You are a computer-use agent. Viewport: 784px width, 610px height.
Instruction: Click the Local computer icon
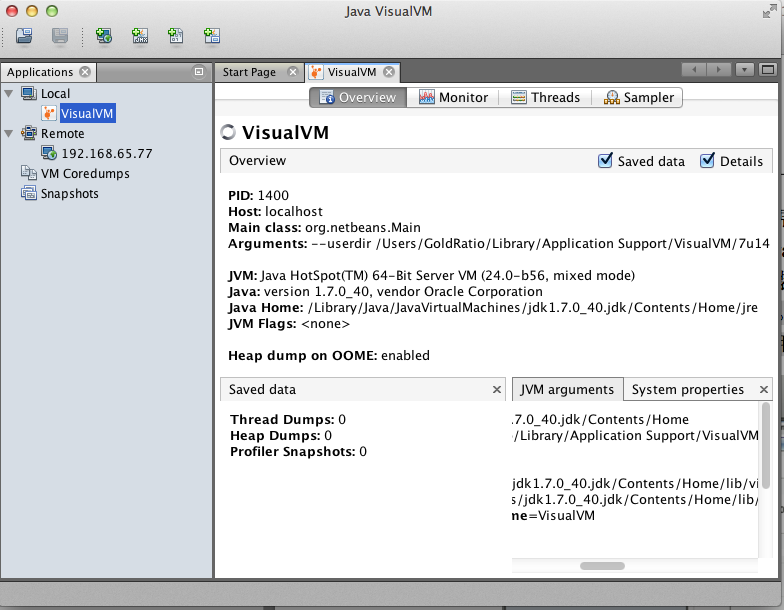pos(28,94)
